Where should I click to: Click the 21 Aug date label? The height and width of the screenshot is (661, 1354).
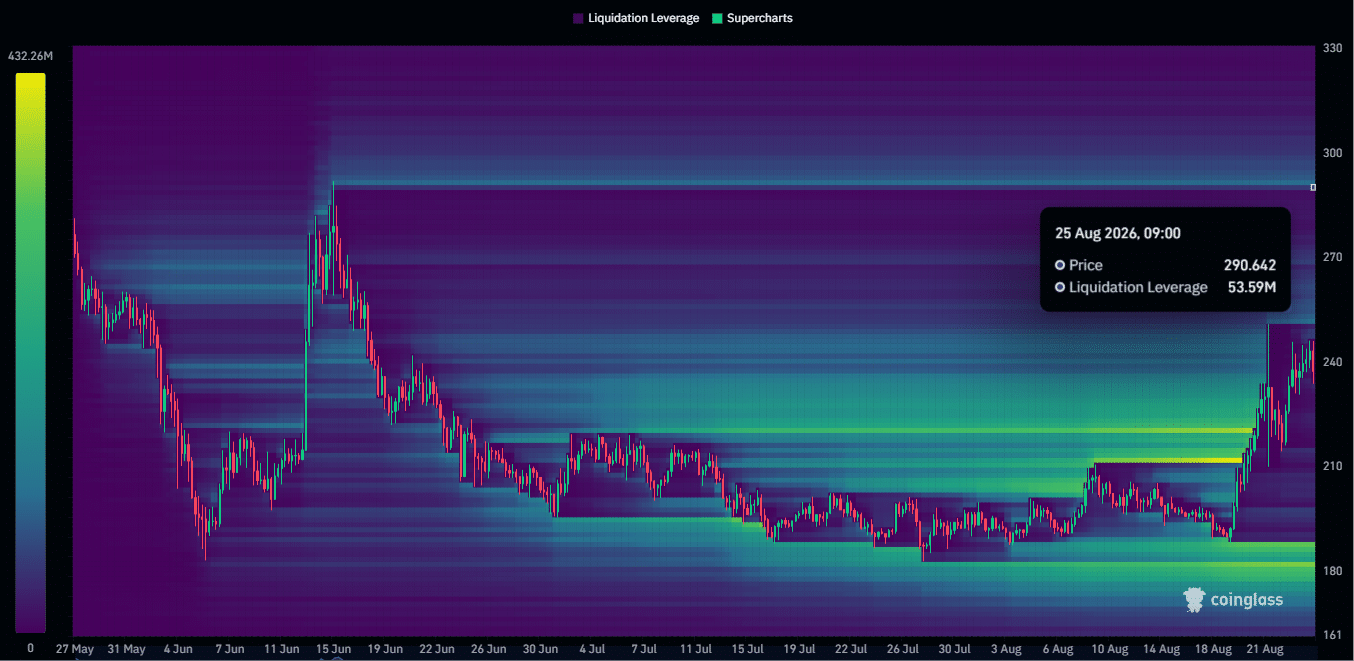(1265, 649)
